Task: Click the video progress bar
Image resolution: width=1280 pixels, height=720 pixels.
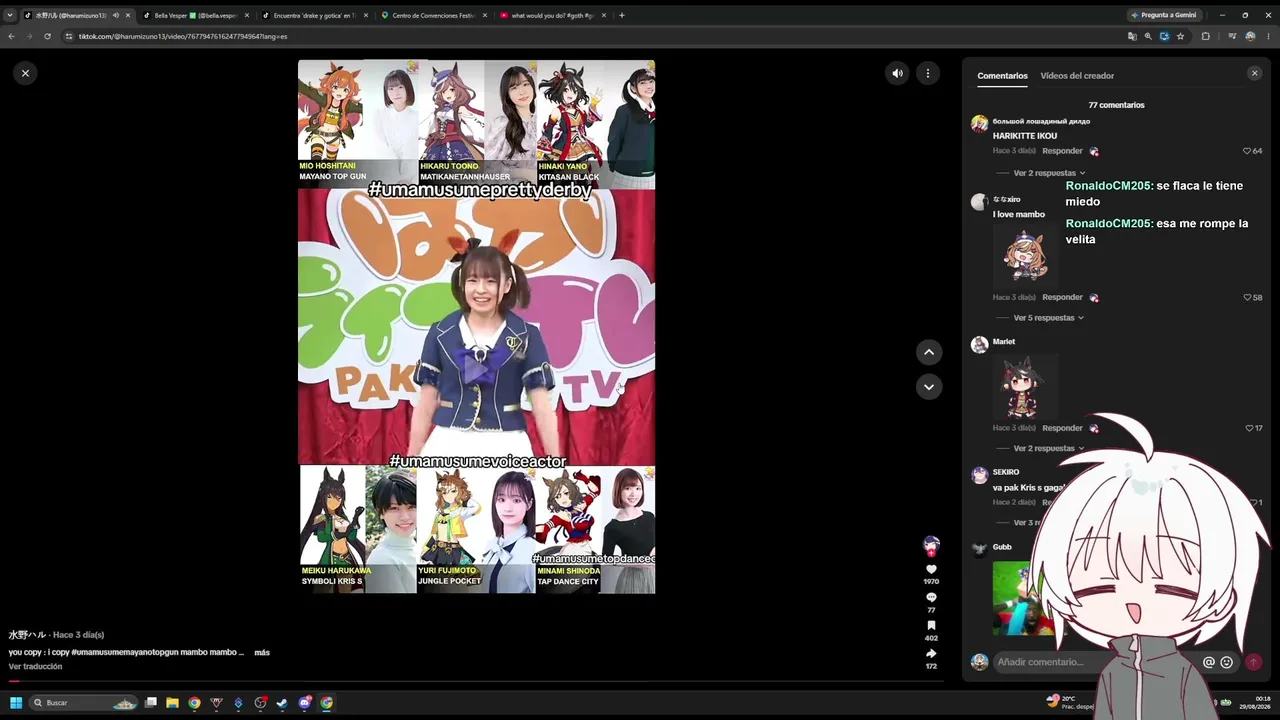Action: (475, 681)
